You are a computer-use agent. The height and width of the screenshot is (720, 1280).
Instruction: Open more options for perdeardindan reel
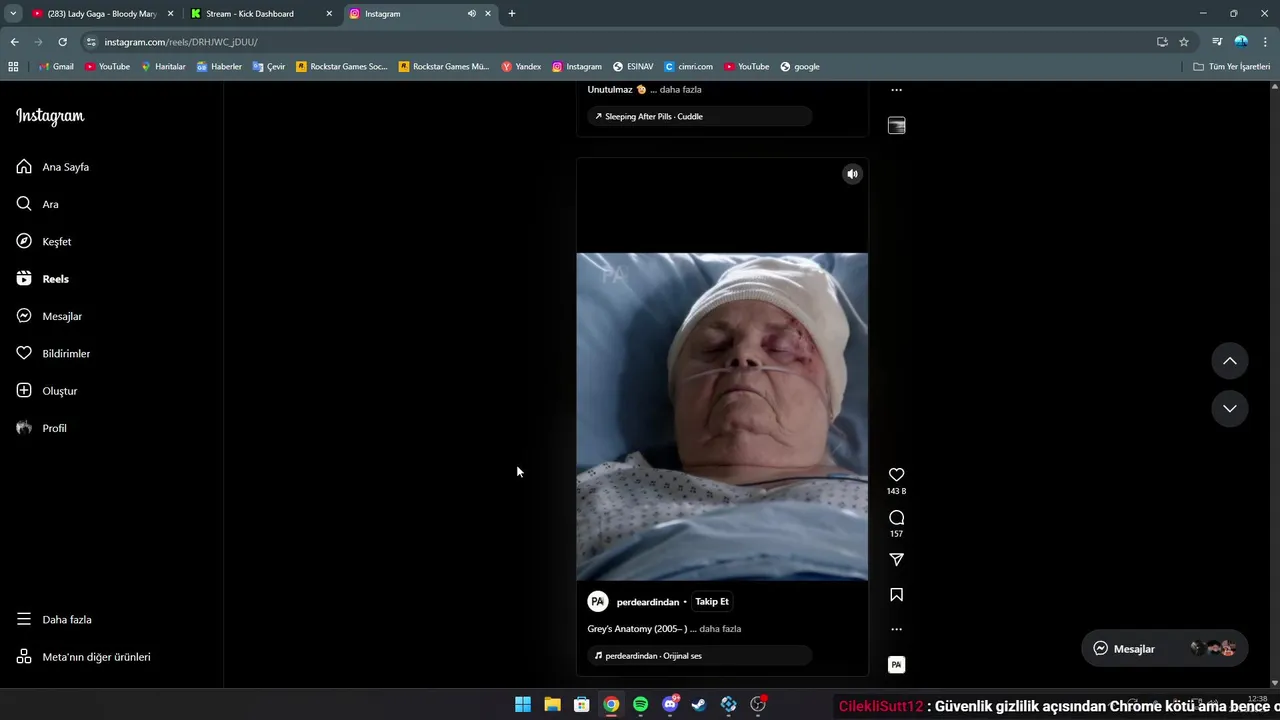896,630
